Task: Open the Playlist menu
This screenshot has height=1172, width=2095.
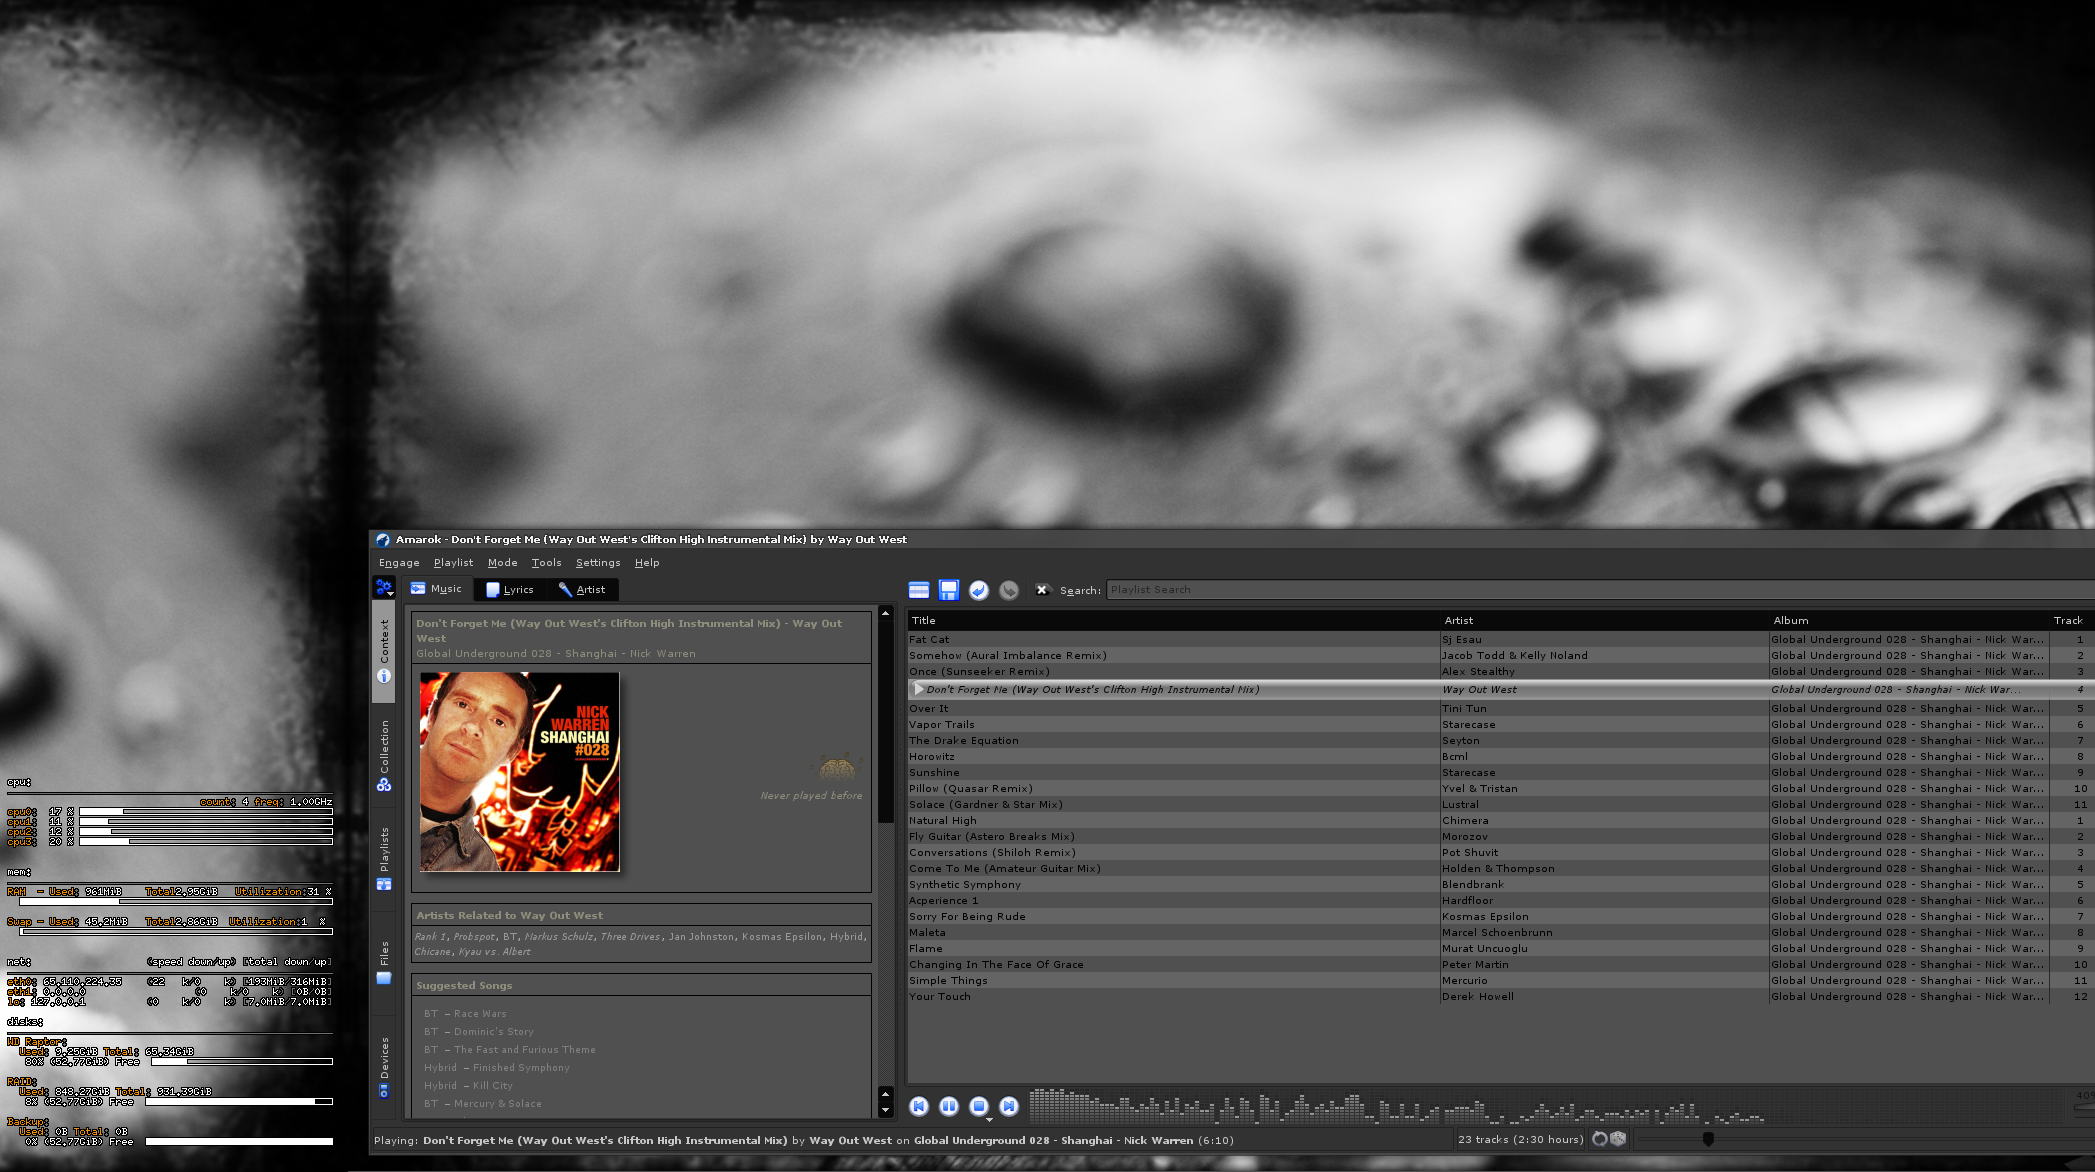Action: 452,563
